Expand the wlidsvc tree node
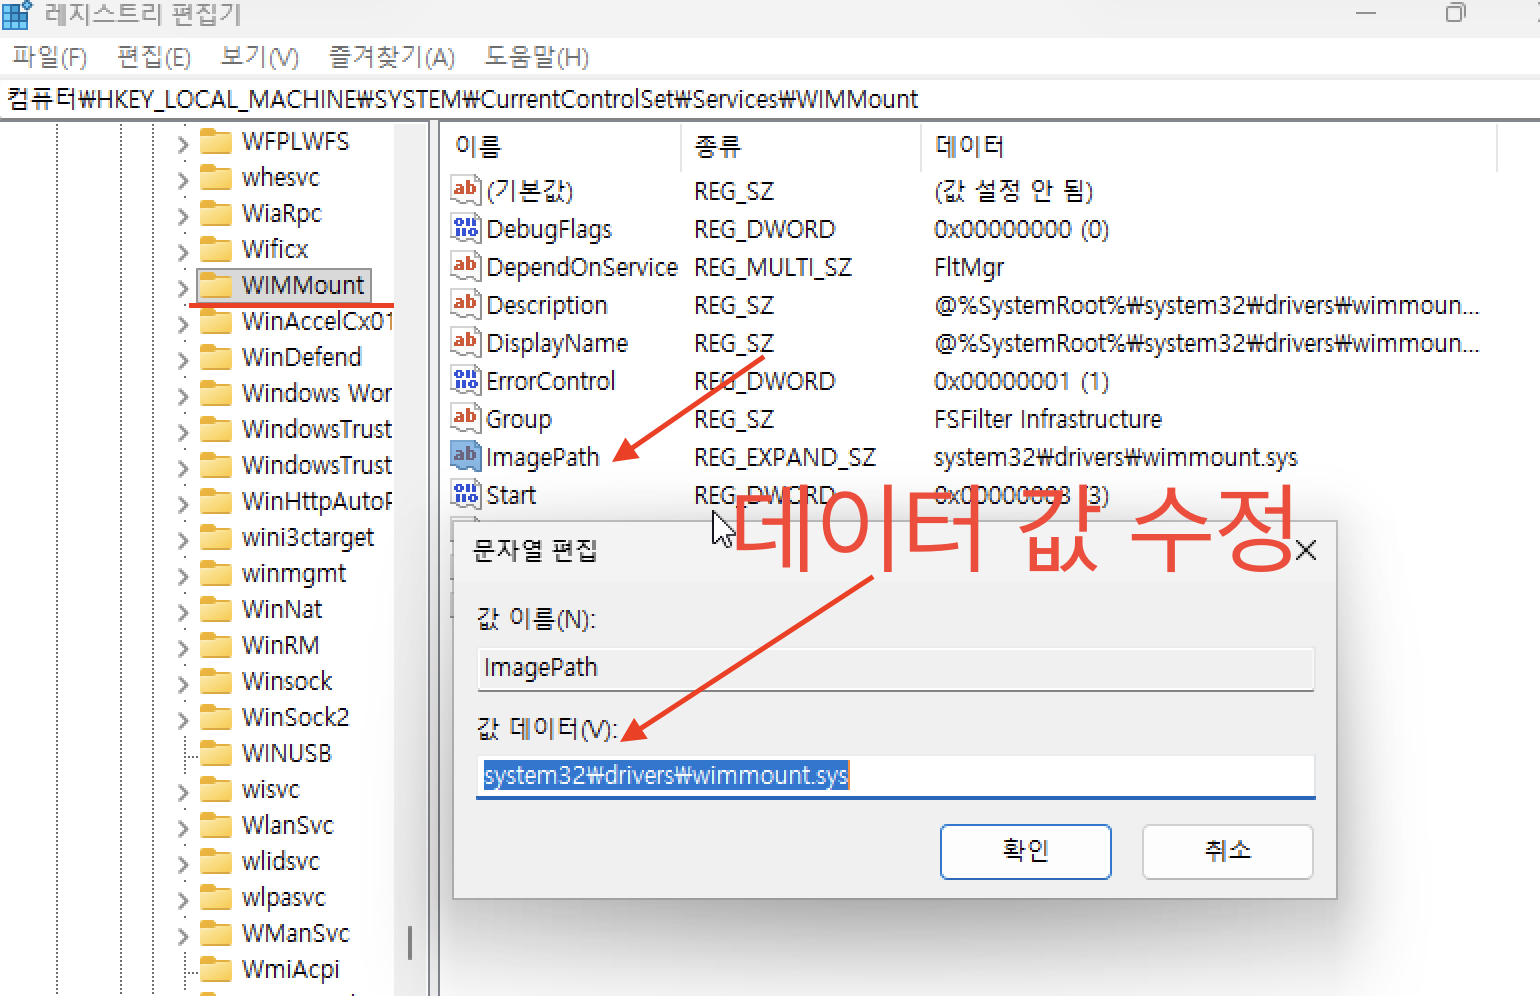Screen dimensions: 1540x996 pos(182,861)
